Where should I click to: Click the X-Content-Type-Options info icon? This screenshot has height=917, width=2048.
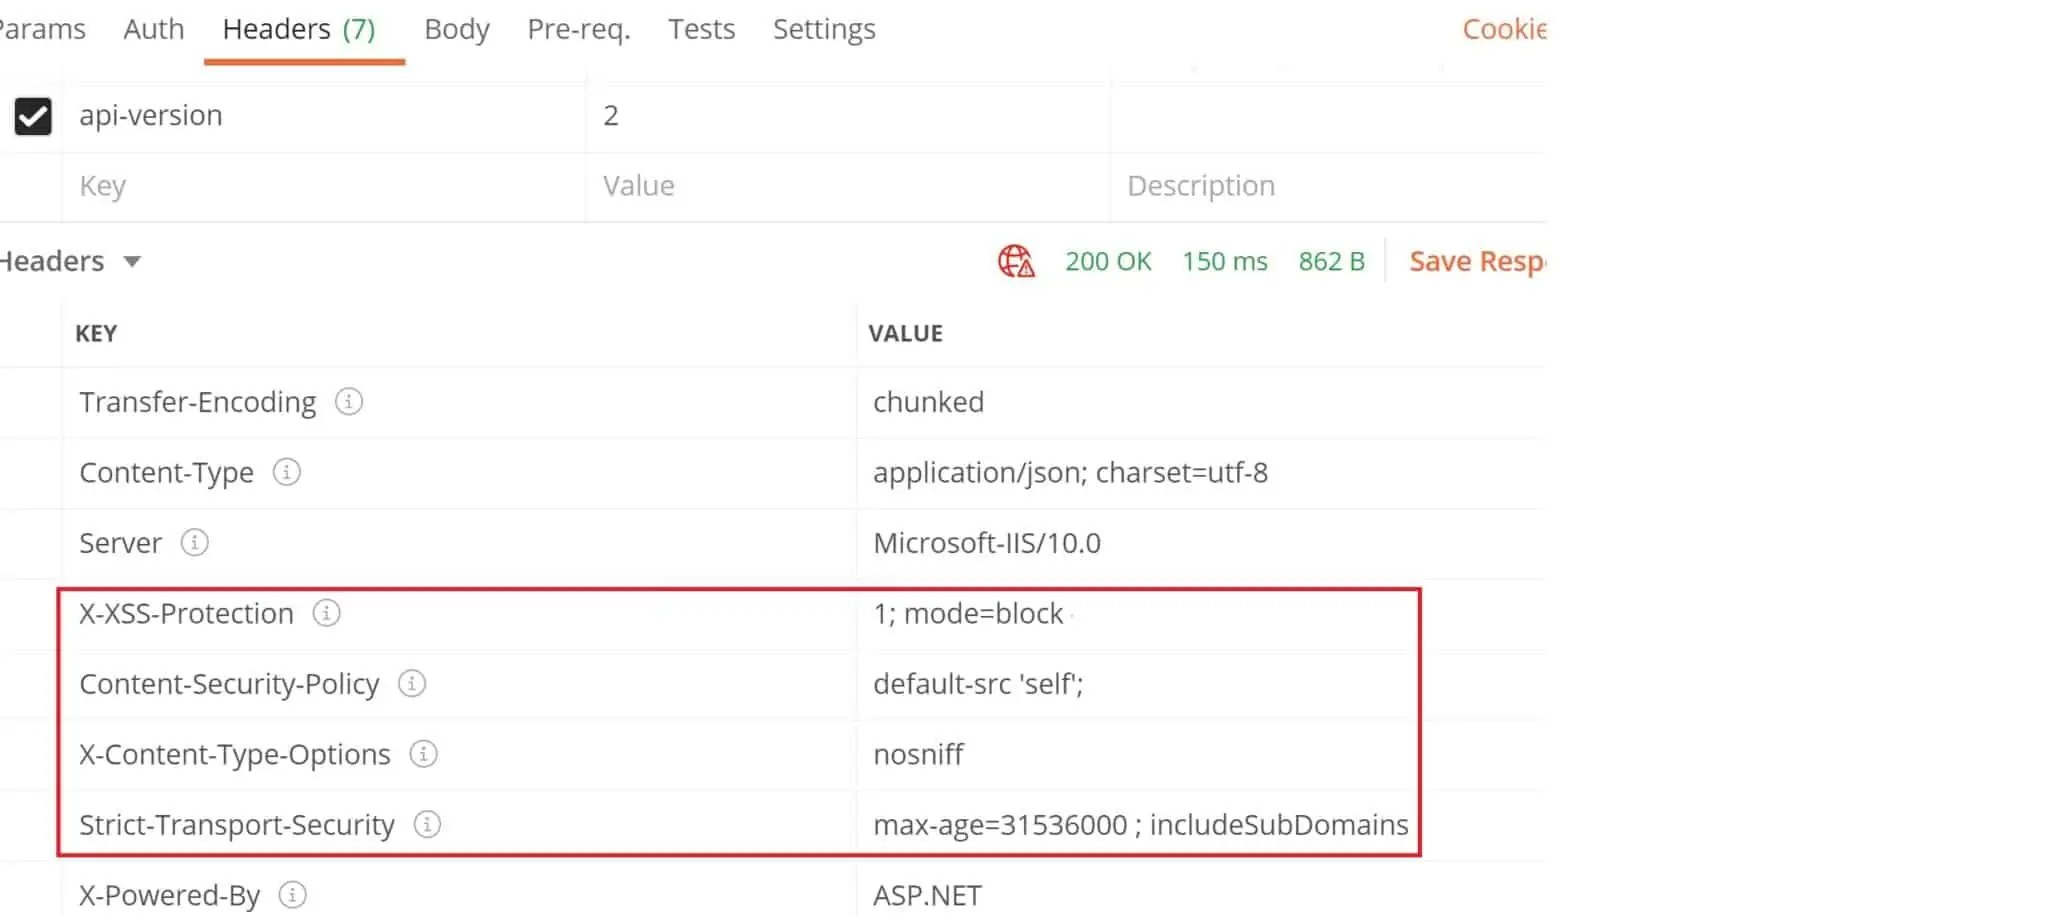[424, 755]
